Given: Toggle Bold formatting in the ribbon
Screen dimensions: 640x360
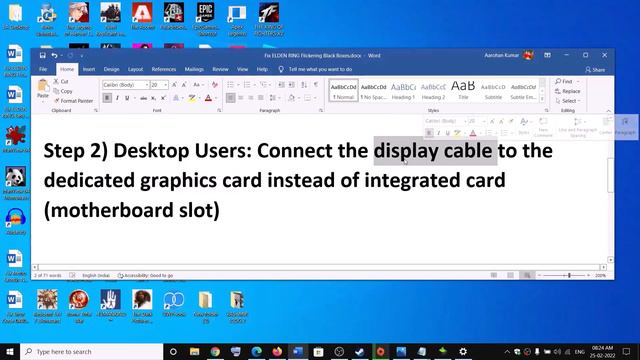Looking at the screenshot, I should point(107,98).
